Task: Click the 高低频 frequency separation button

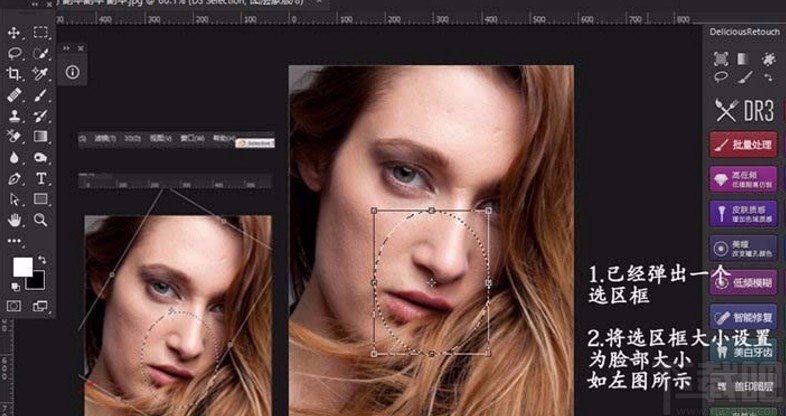Action: pyautogui.click(x=743, y=179)
